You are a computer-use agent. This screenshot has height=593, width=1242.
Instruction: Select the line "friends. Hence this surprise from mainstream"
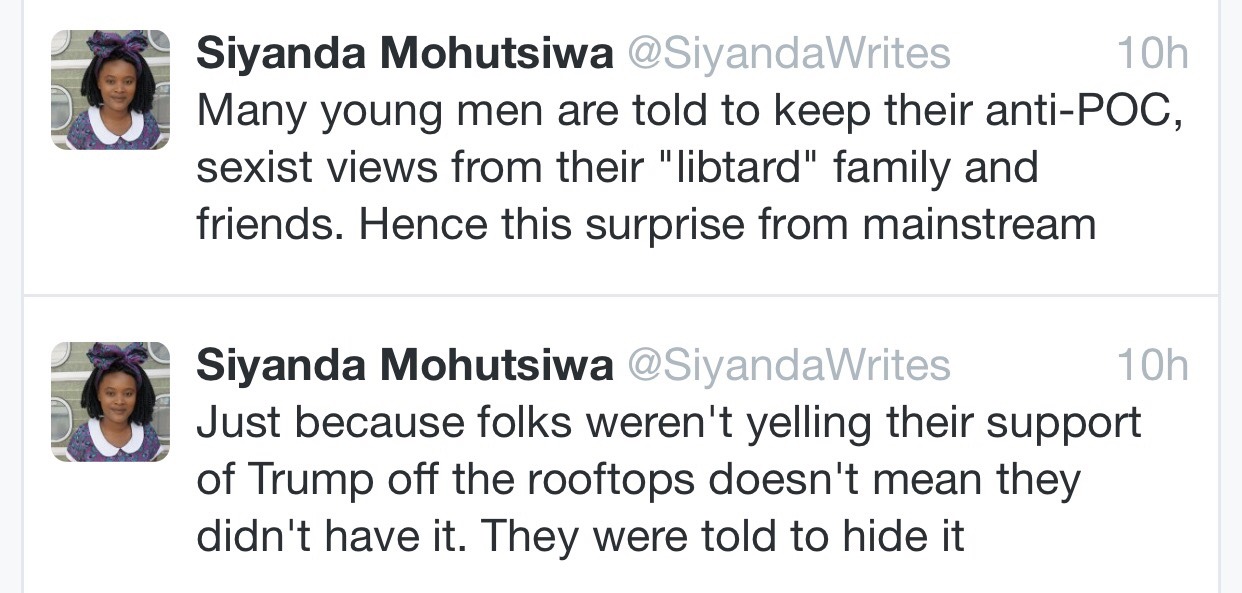tap(646, 224)
